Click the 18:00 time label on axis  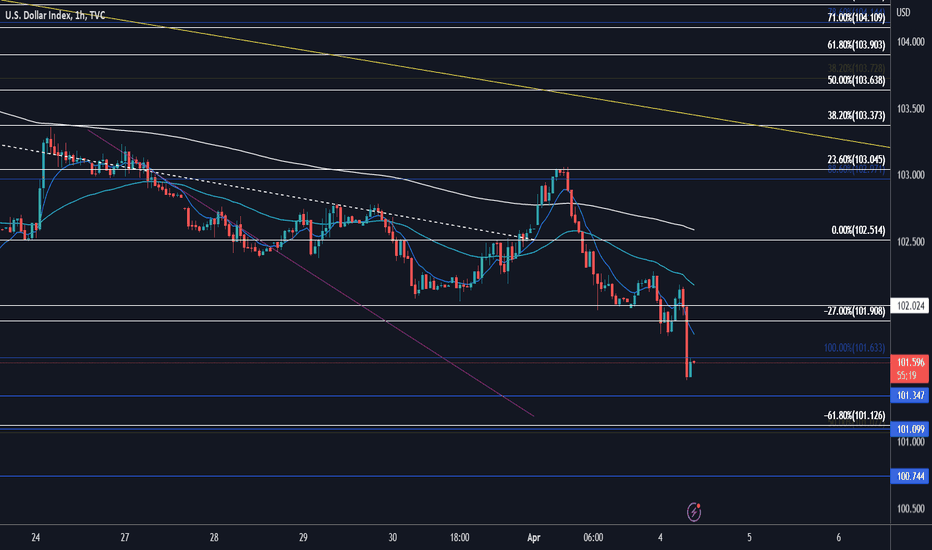tap(459, 538)
